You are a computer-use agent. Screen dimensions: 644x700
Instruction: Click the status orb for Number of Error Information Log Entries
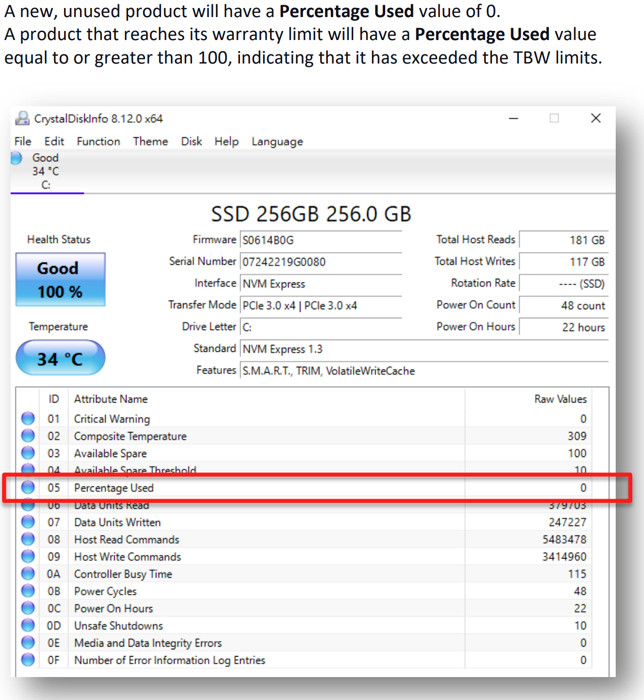[28, 660]
